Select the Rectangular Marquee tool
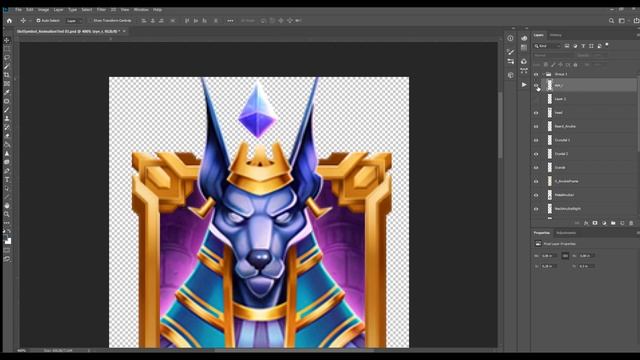Screen dimensions: 640x360 coord(7,49)
